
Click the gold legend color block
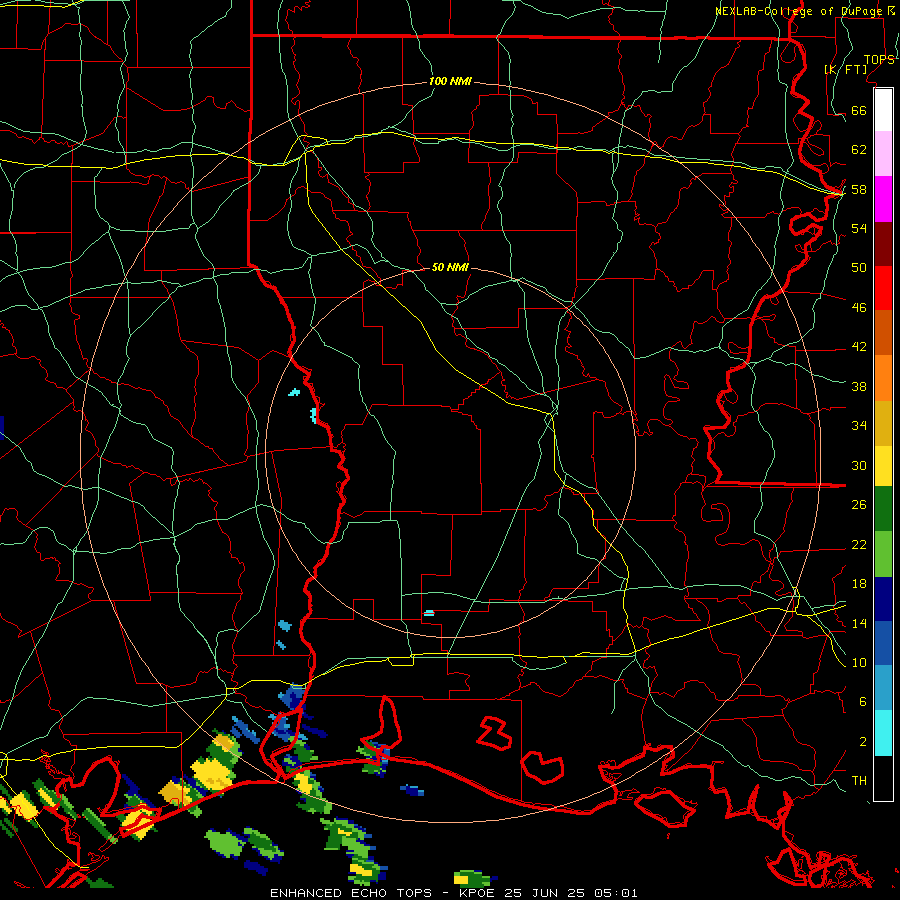(883, 423)
